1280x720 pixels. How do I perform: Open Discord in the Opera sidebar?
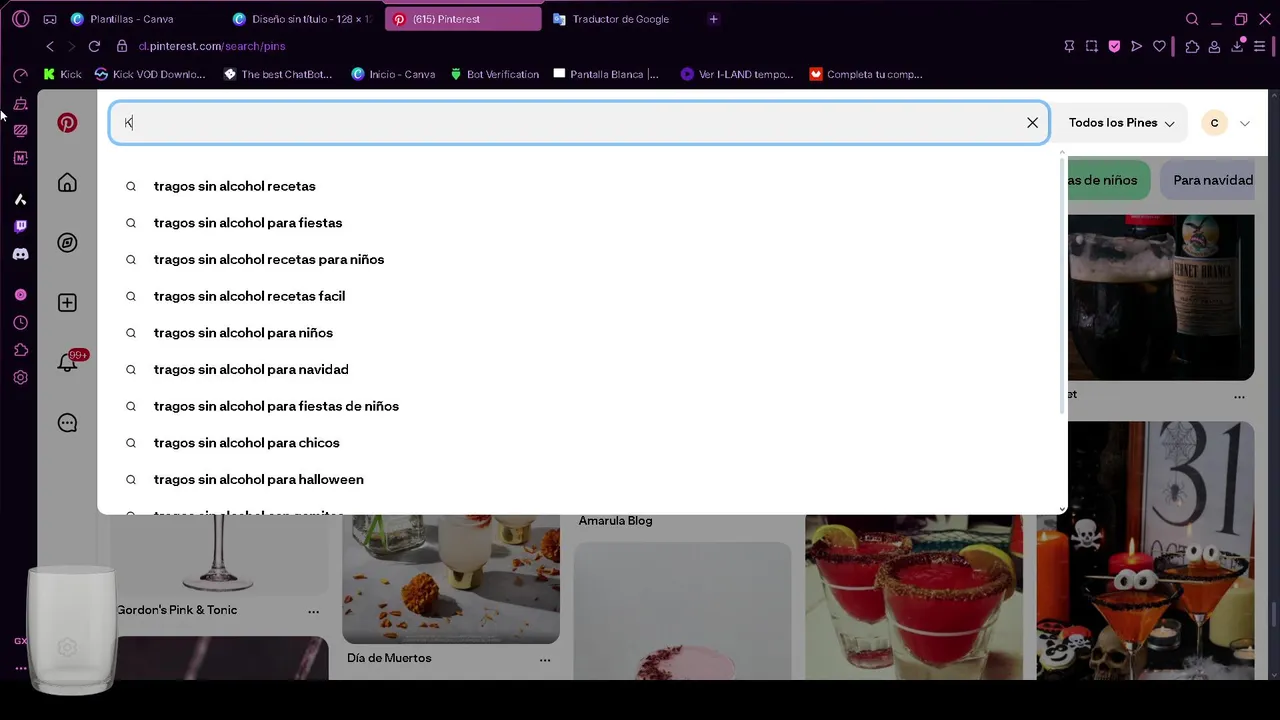click(x=20, y=254)
